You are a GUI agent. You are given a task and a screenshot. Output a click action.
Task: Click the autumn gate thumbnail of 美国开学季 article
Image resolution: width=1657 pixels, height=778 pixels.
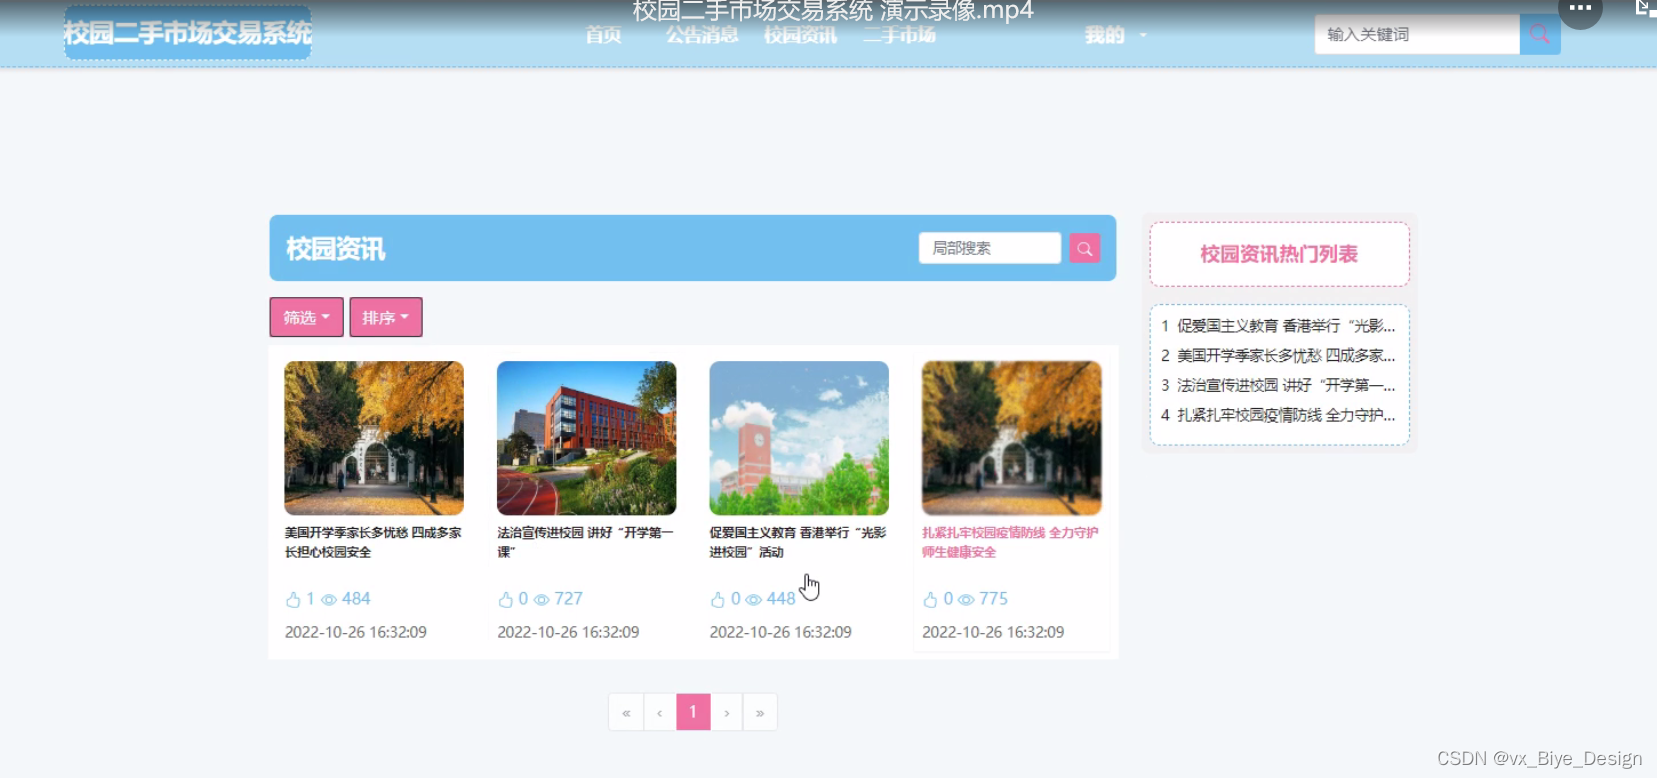374,438
